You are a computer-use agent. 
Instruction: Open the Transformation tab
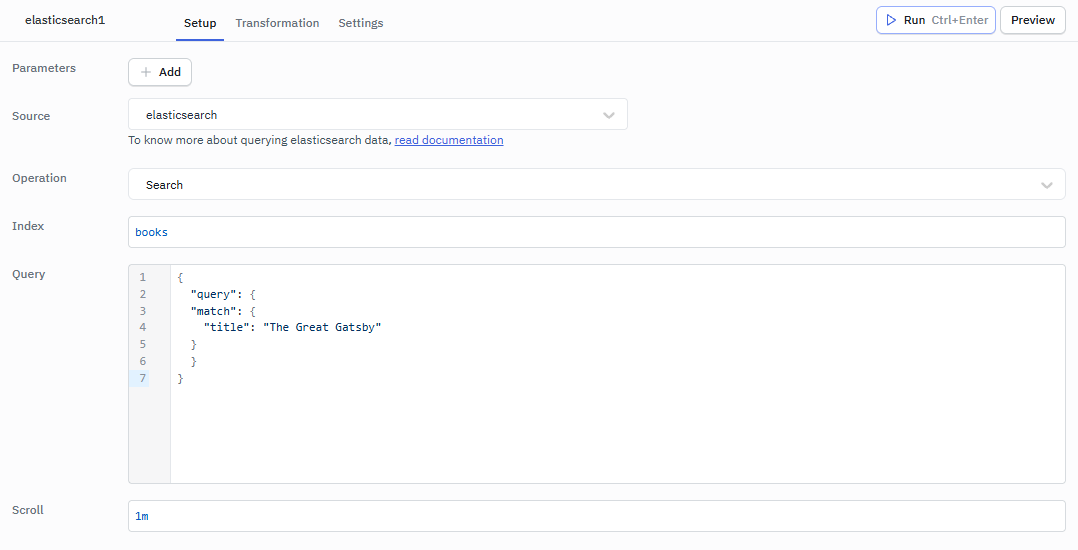point(277,23)
